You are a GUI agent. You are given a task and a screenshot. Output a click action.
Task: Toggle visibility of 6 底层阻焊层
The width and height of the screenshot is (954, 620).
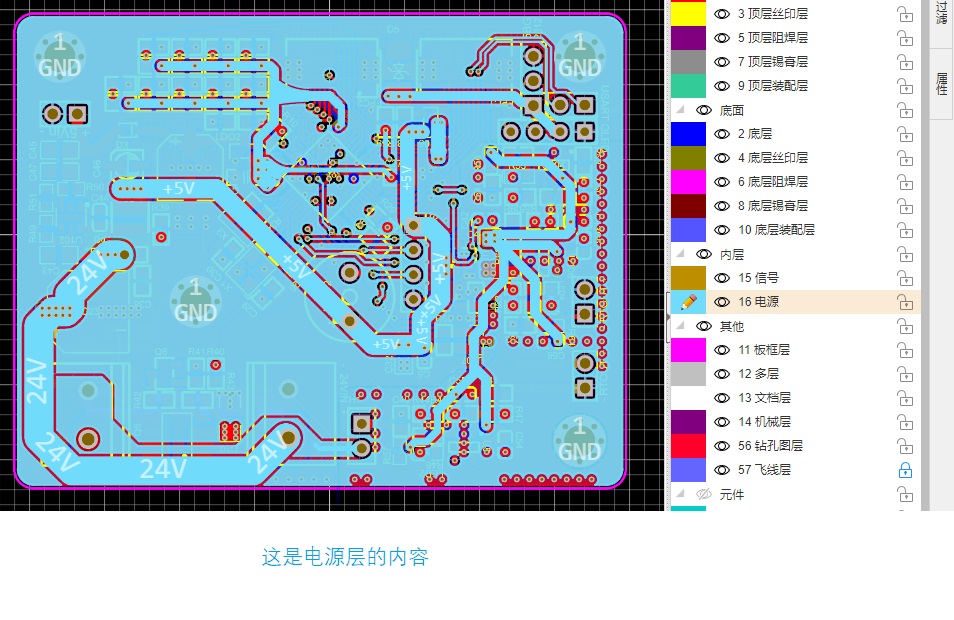pos(722,182)
